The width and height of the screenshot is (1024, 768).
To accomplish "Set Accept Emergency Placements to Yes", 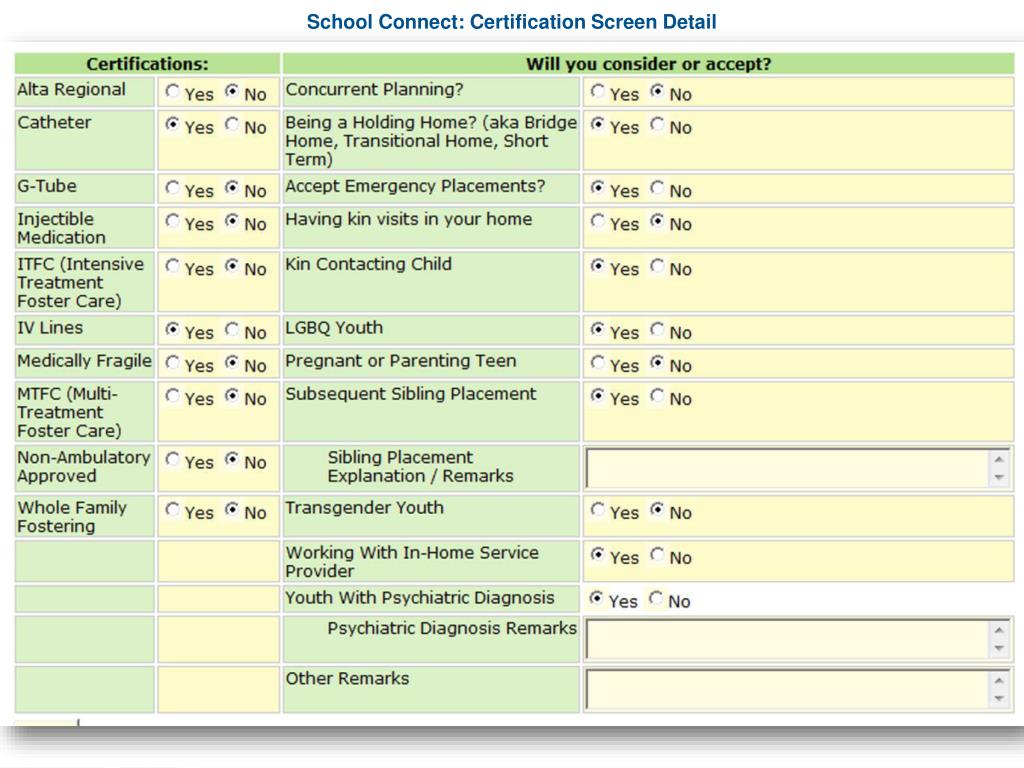I will click(598, 188).
